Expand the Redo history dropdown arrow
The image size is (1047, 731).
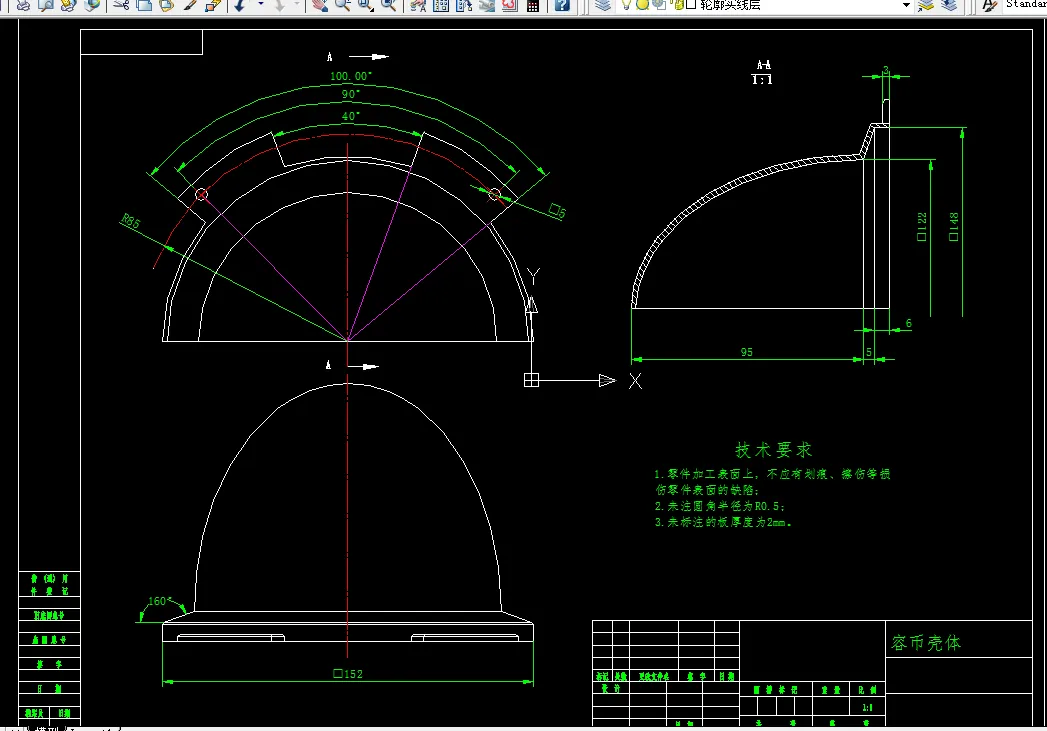point(296,4)
